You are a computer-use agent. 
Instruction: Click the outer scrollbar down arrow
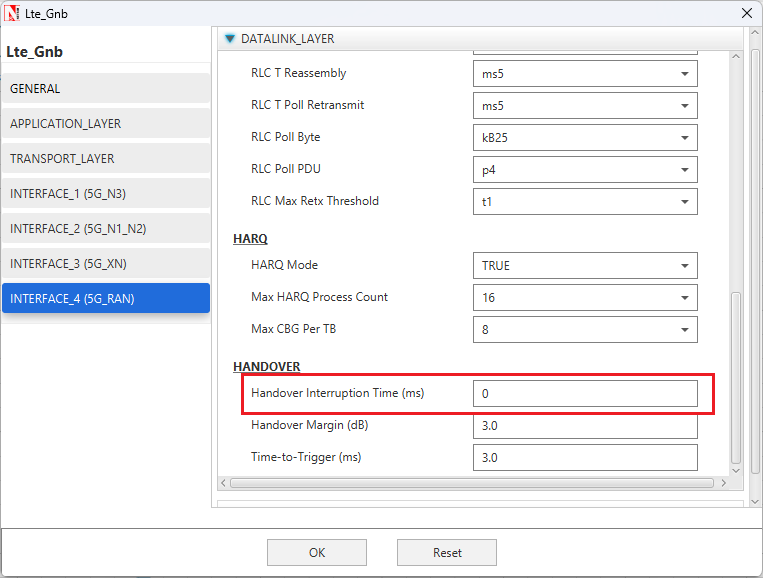755,502
